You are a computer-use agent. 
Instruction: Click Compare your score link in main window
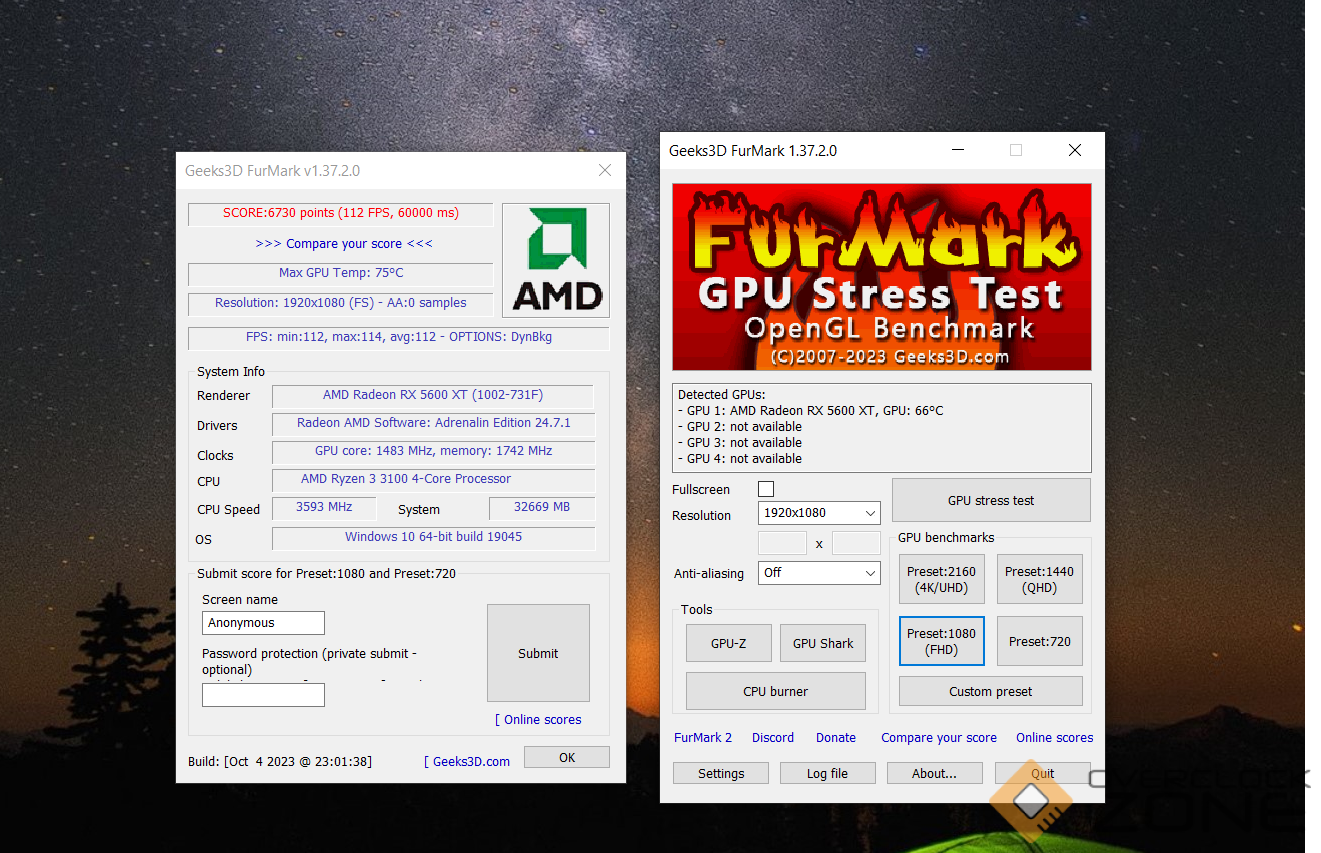pyautogui.click(x=939, y=738)
